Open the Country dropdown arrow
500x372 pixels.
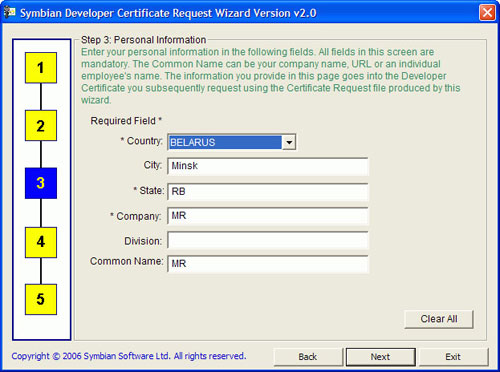pos(289,143)
